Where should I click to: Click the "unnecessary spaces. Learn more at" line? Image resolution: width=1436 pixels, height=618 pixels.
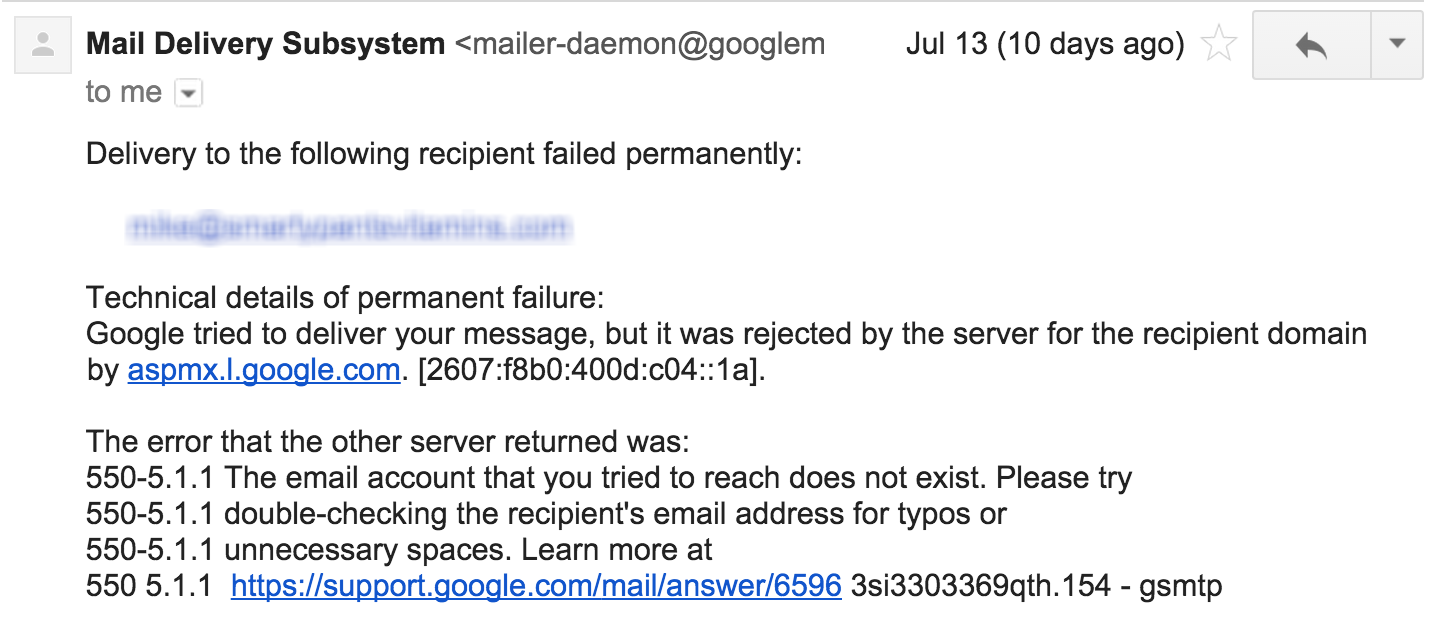pyautogui.click(x=399, y=550)
